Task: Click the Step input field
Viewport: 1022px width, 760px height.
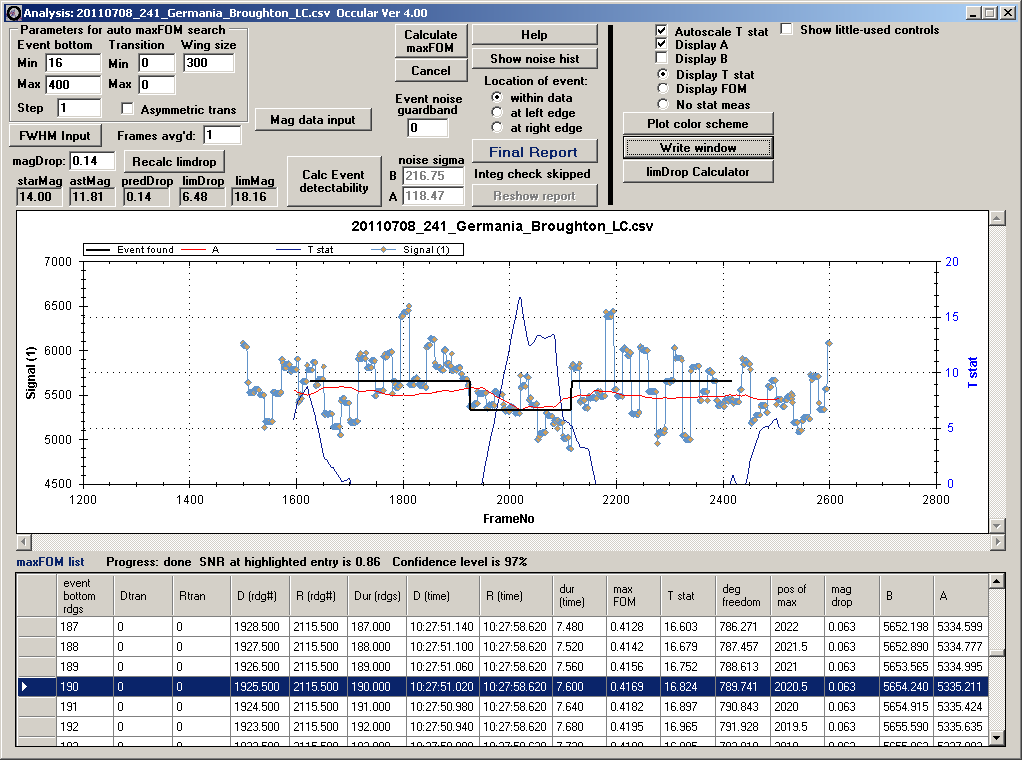Action: [79, 108]
